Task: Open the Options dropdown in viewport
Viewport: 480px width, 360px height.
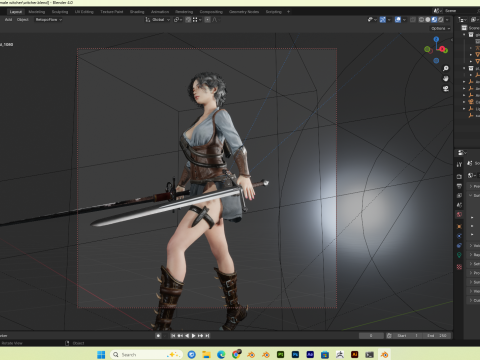Action: pos(441,28)
